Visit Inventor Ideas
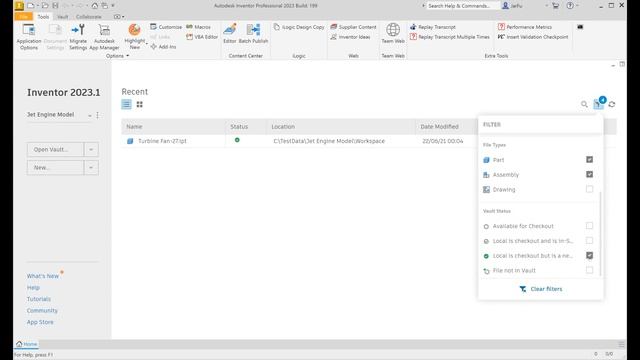This screenshot has height=360, width=640. pyautogui.click(x=350, y=37)
